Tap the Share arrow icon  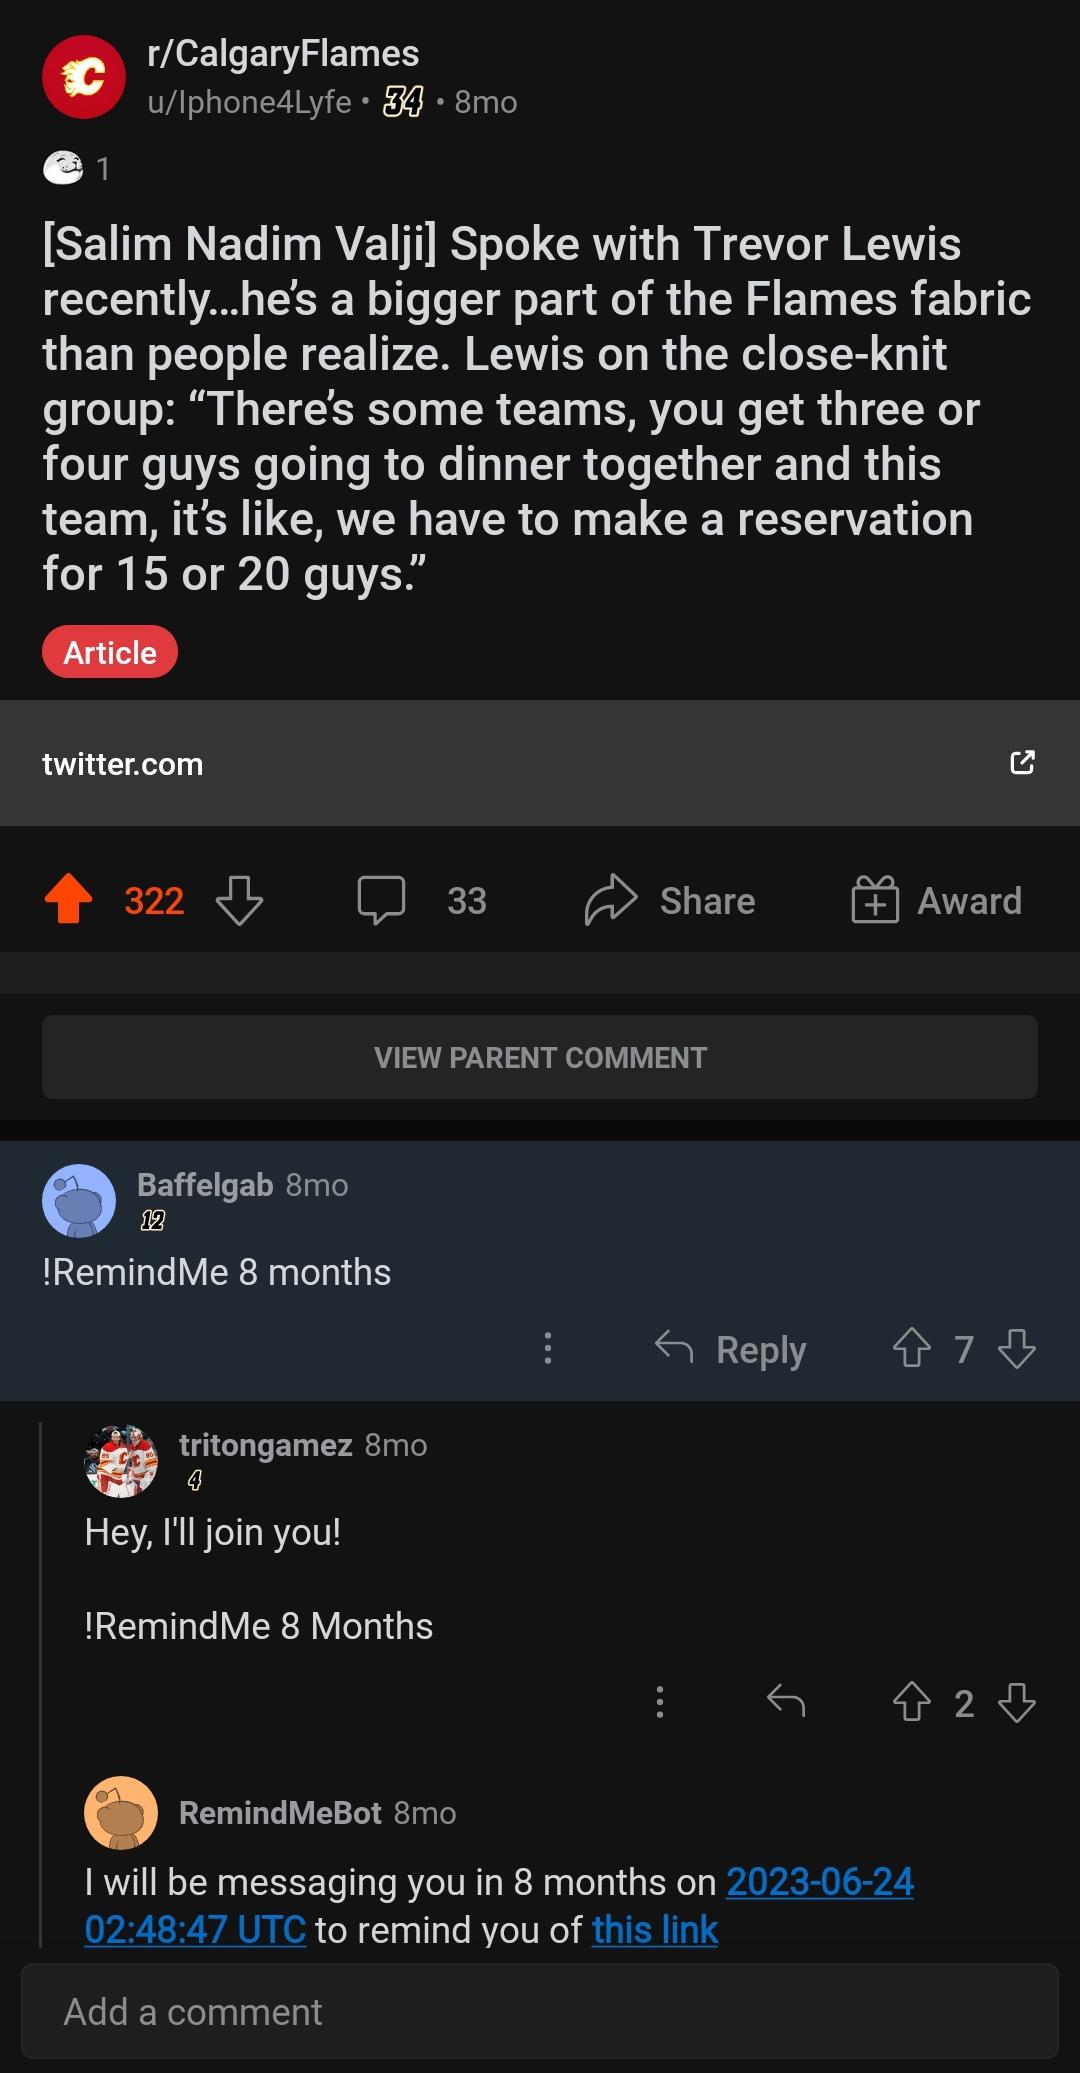(x=611, y=899)
